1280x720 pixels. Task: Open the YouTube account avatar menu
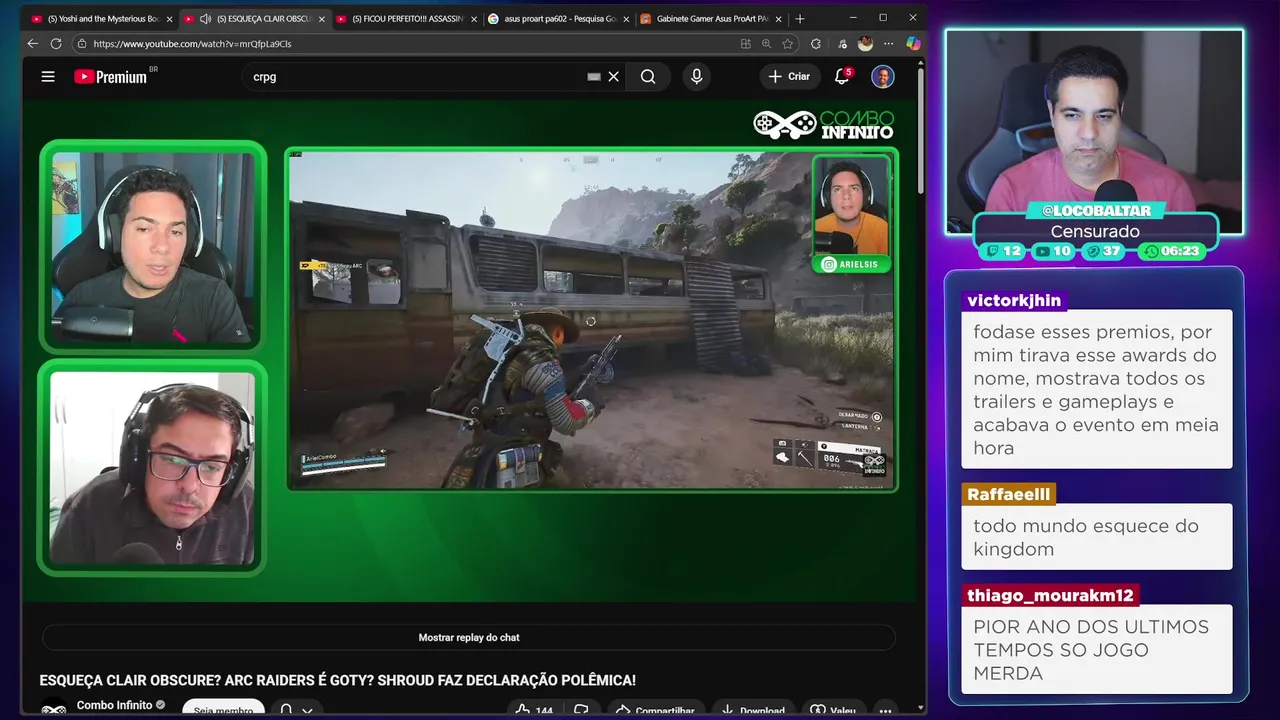coord(882,77)
